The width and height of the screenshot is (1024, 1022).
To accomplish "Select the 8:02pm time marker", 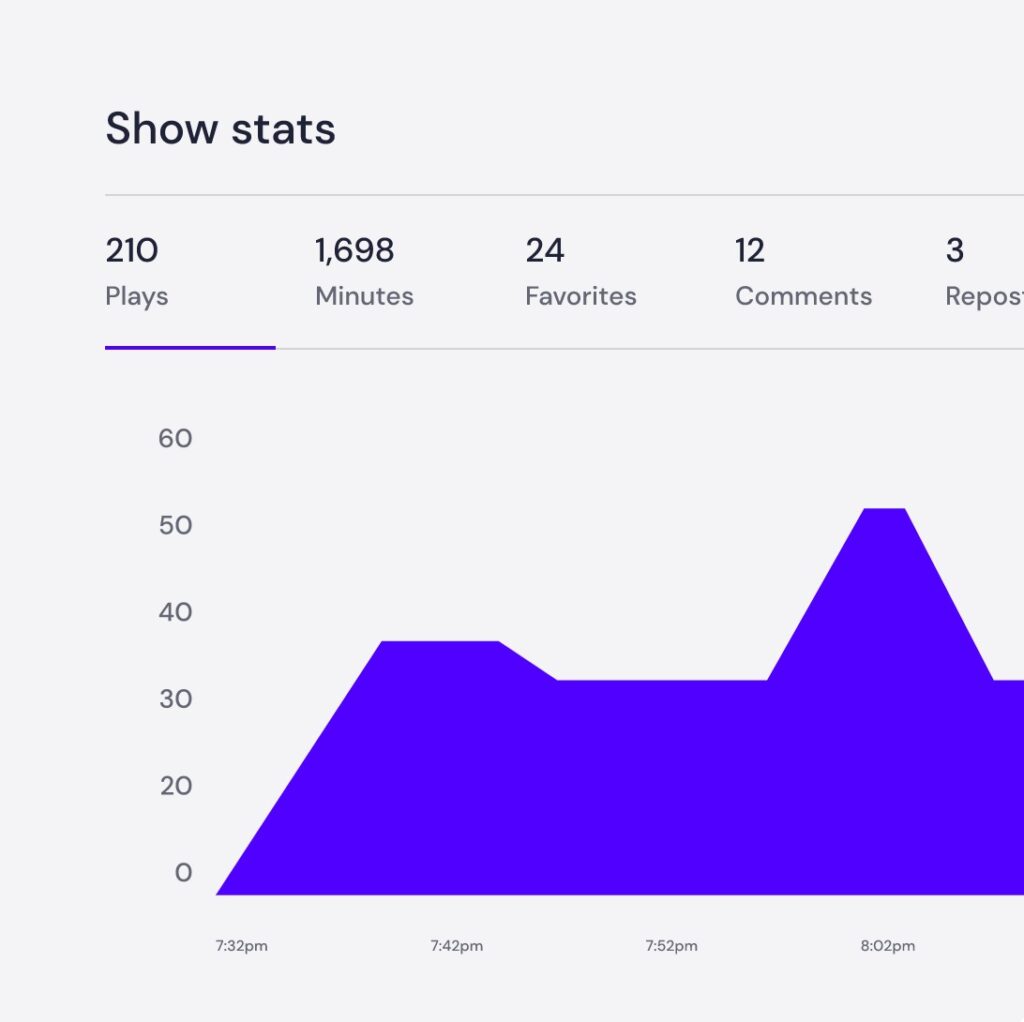I will [887, 945].
